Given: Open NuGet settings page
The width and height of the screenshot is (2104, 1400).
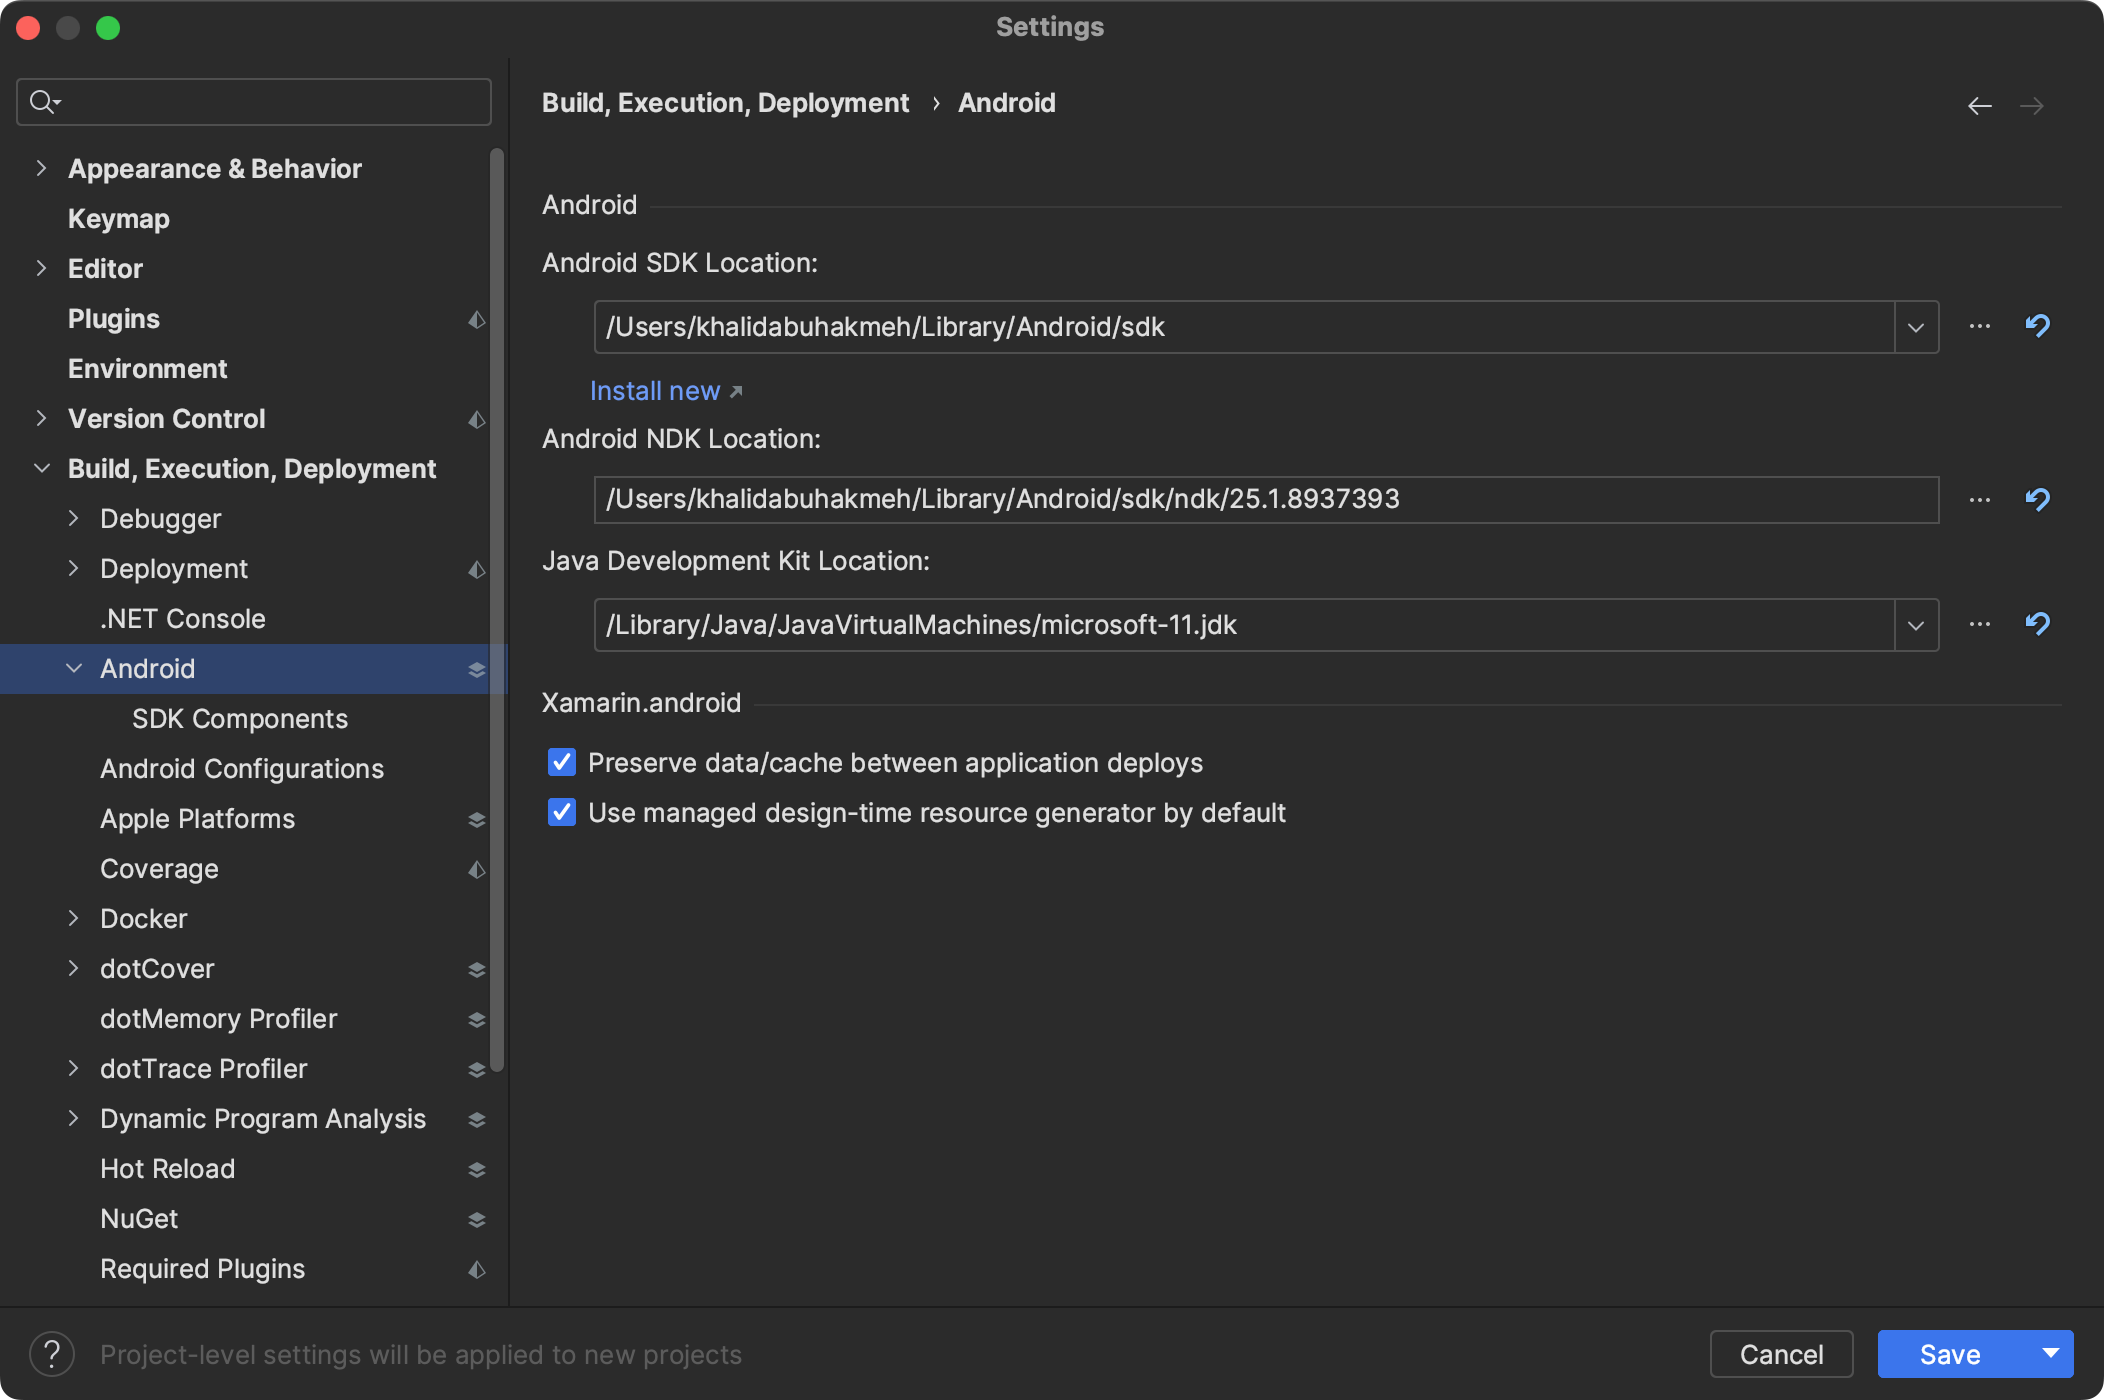Looking at the screenshot, I should coord(139,1219).
